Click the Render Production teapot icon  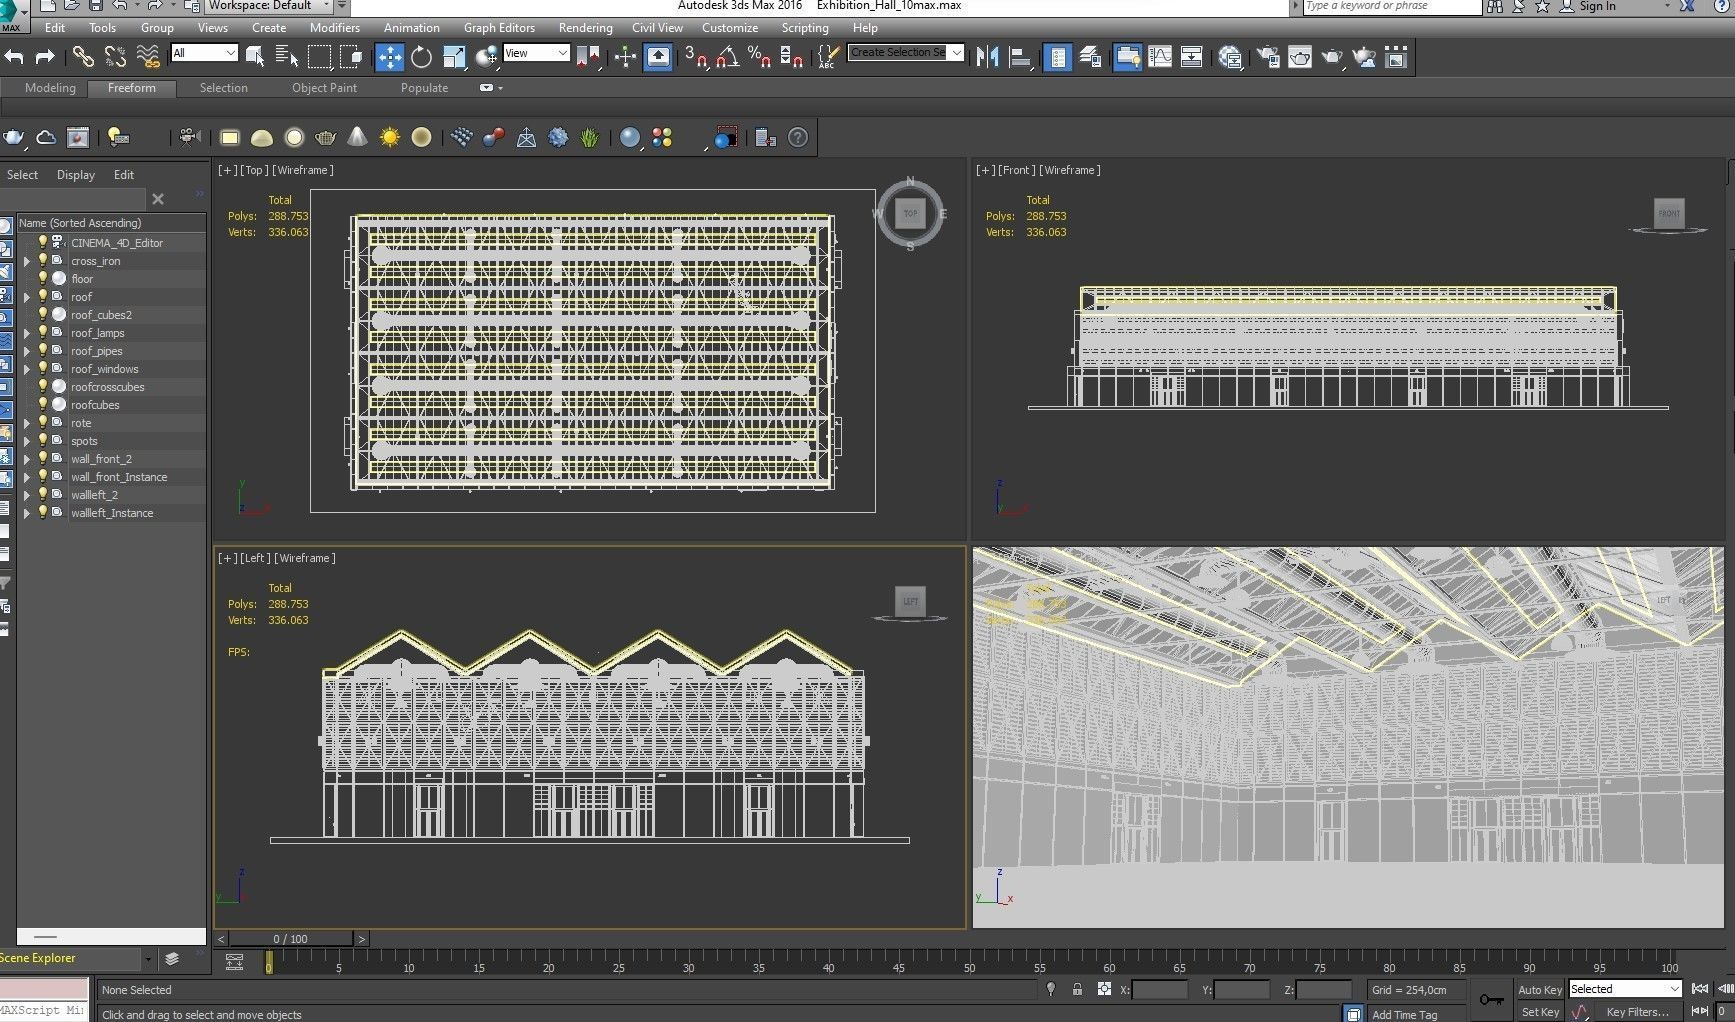pos(1332,57)
